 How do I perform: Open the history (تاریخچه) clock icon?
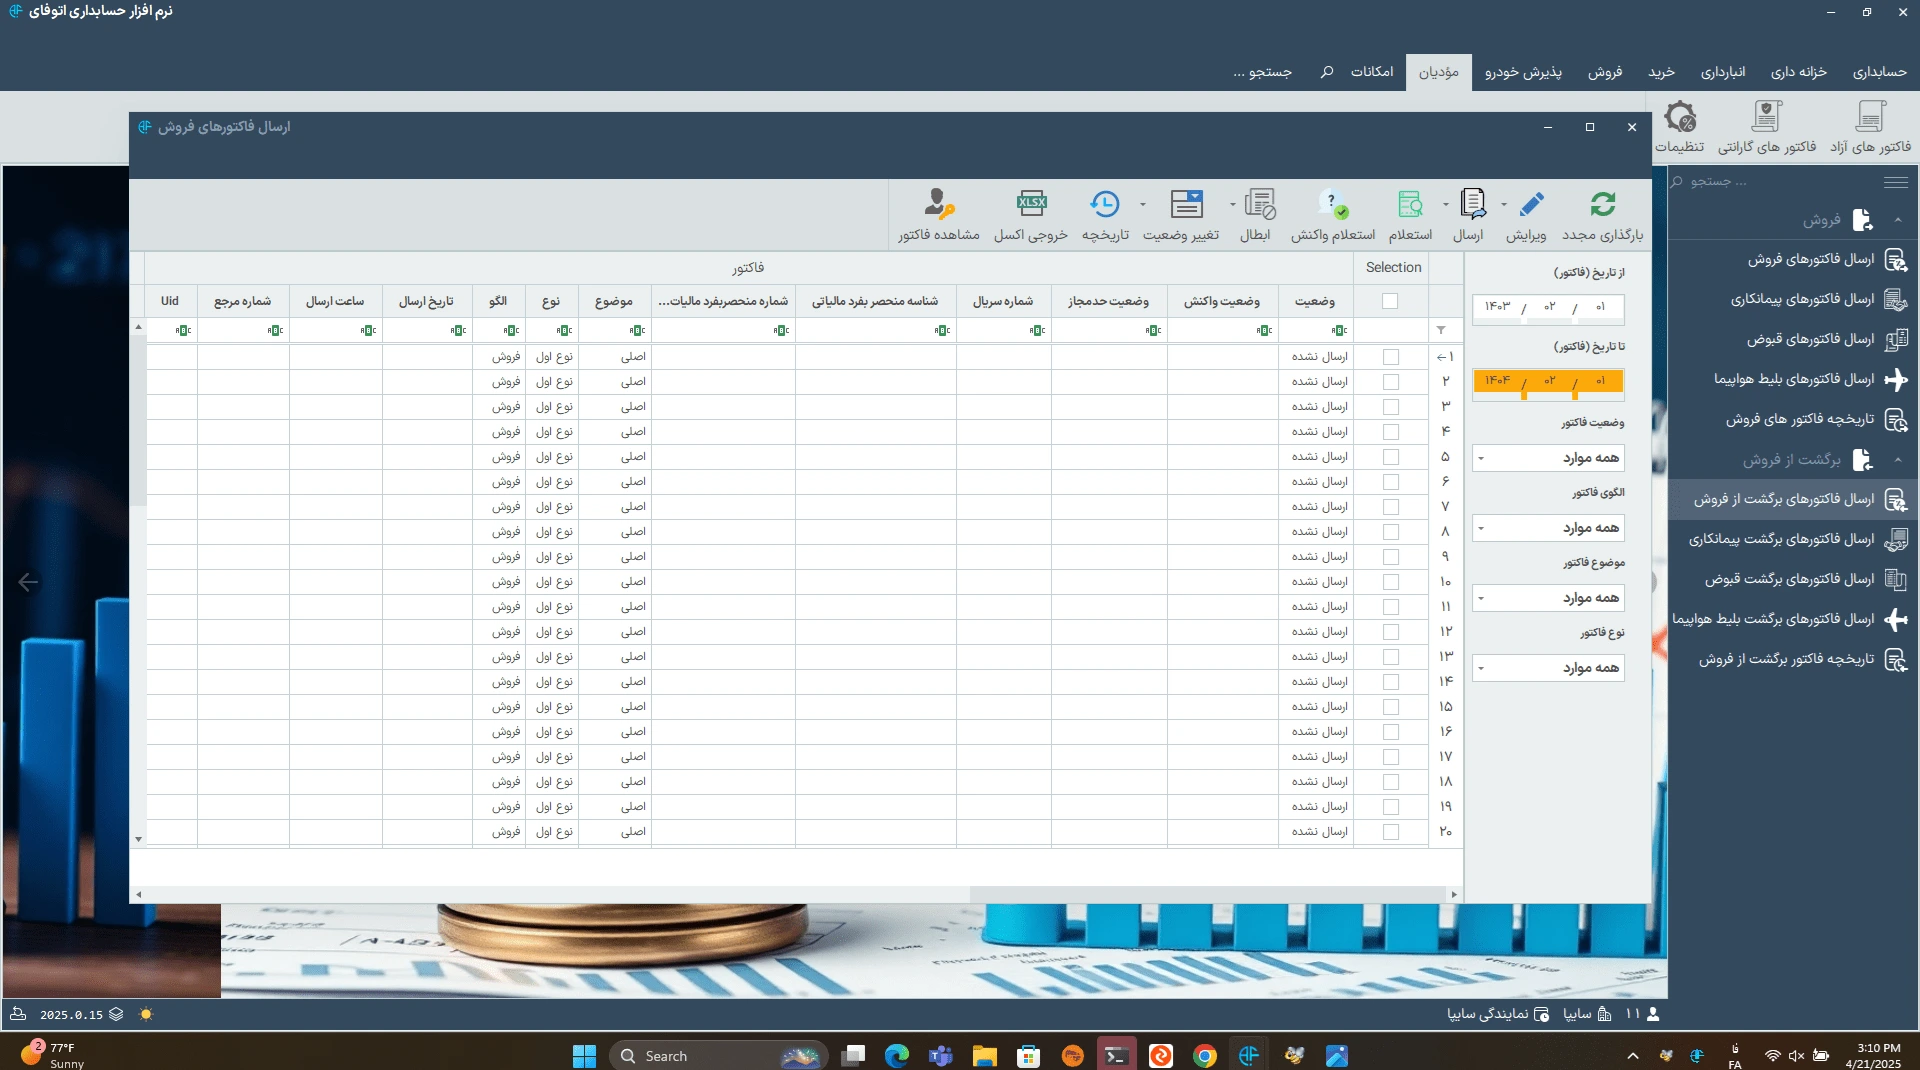(1105, 204)
